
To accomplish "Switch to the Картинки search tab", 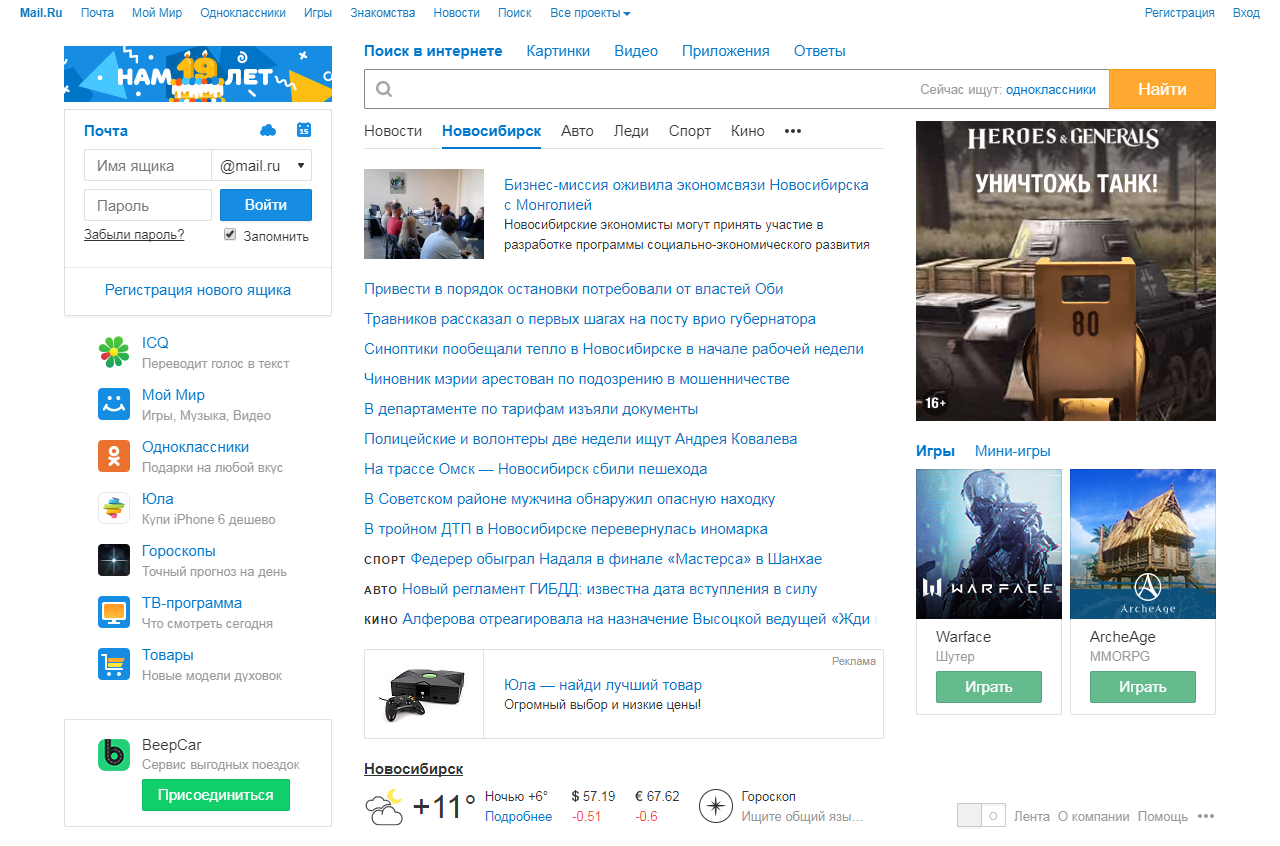I will coord(558,51).
